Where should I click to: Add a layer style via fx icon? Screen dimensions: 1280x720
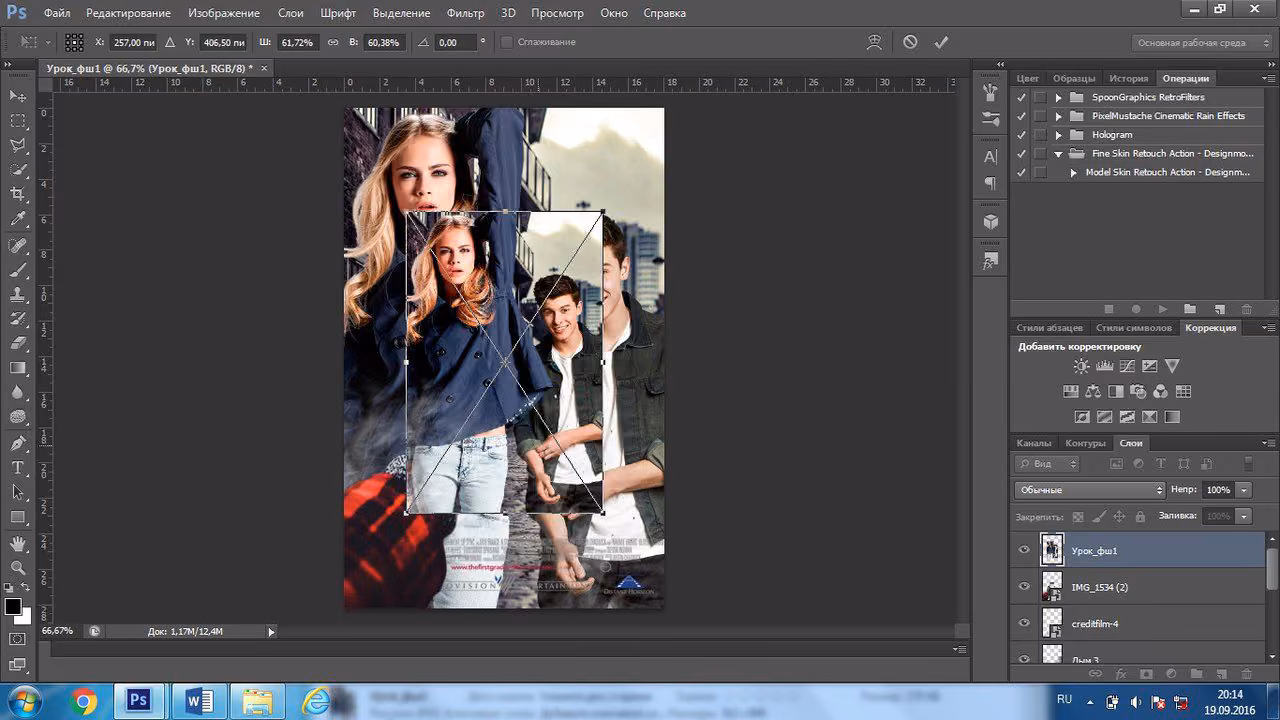click(x=1121, y=675)
